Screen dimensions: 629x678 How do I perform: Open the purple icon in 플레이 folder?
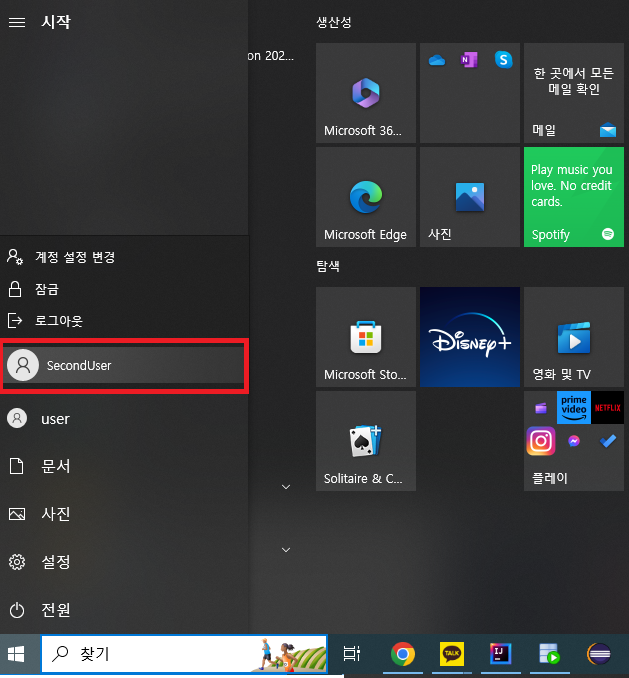540,408
